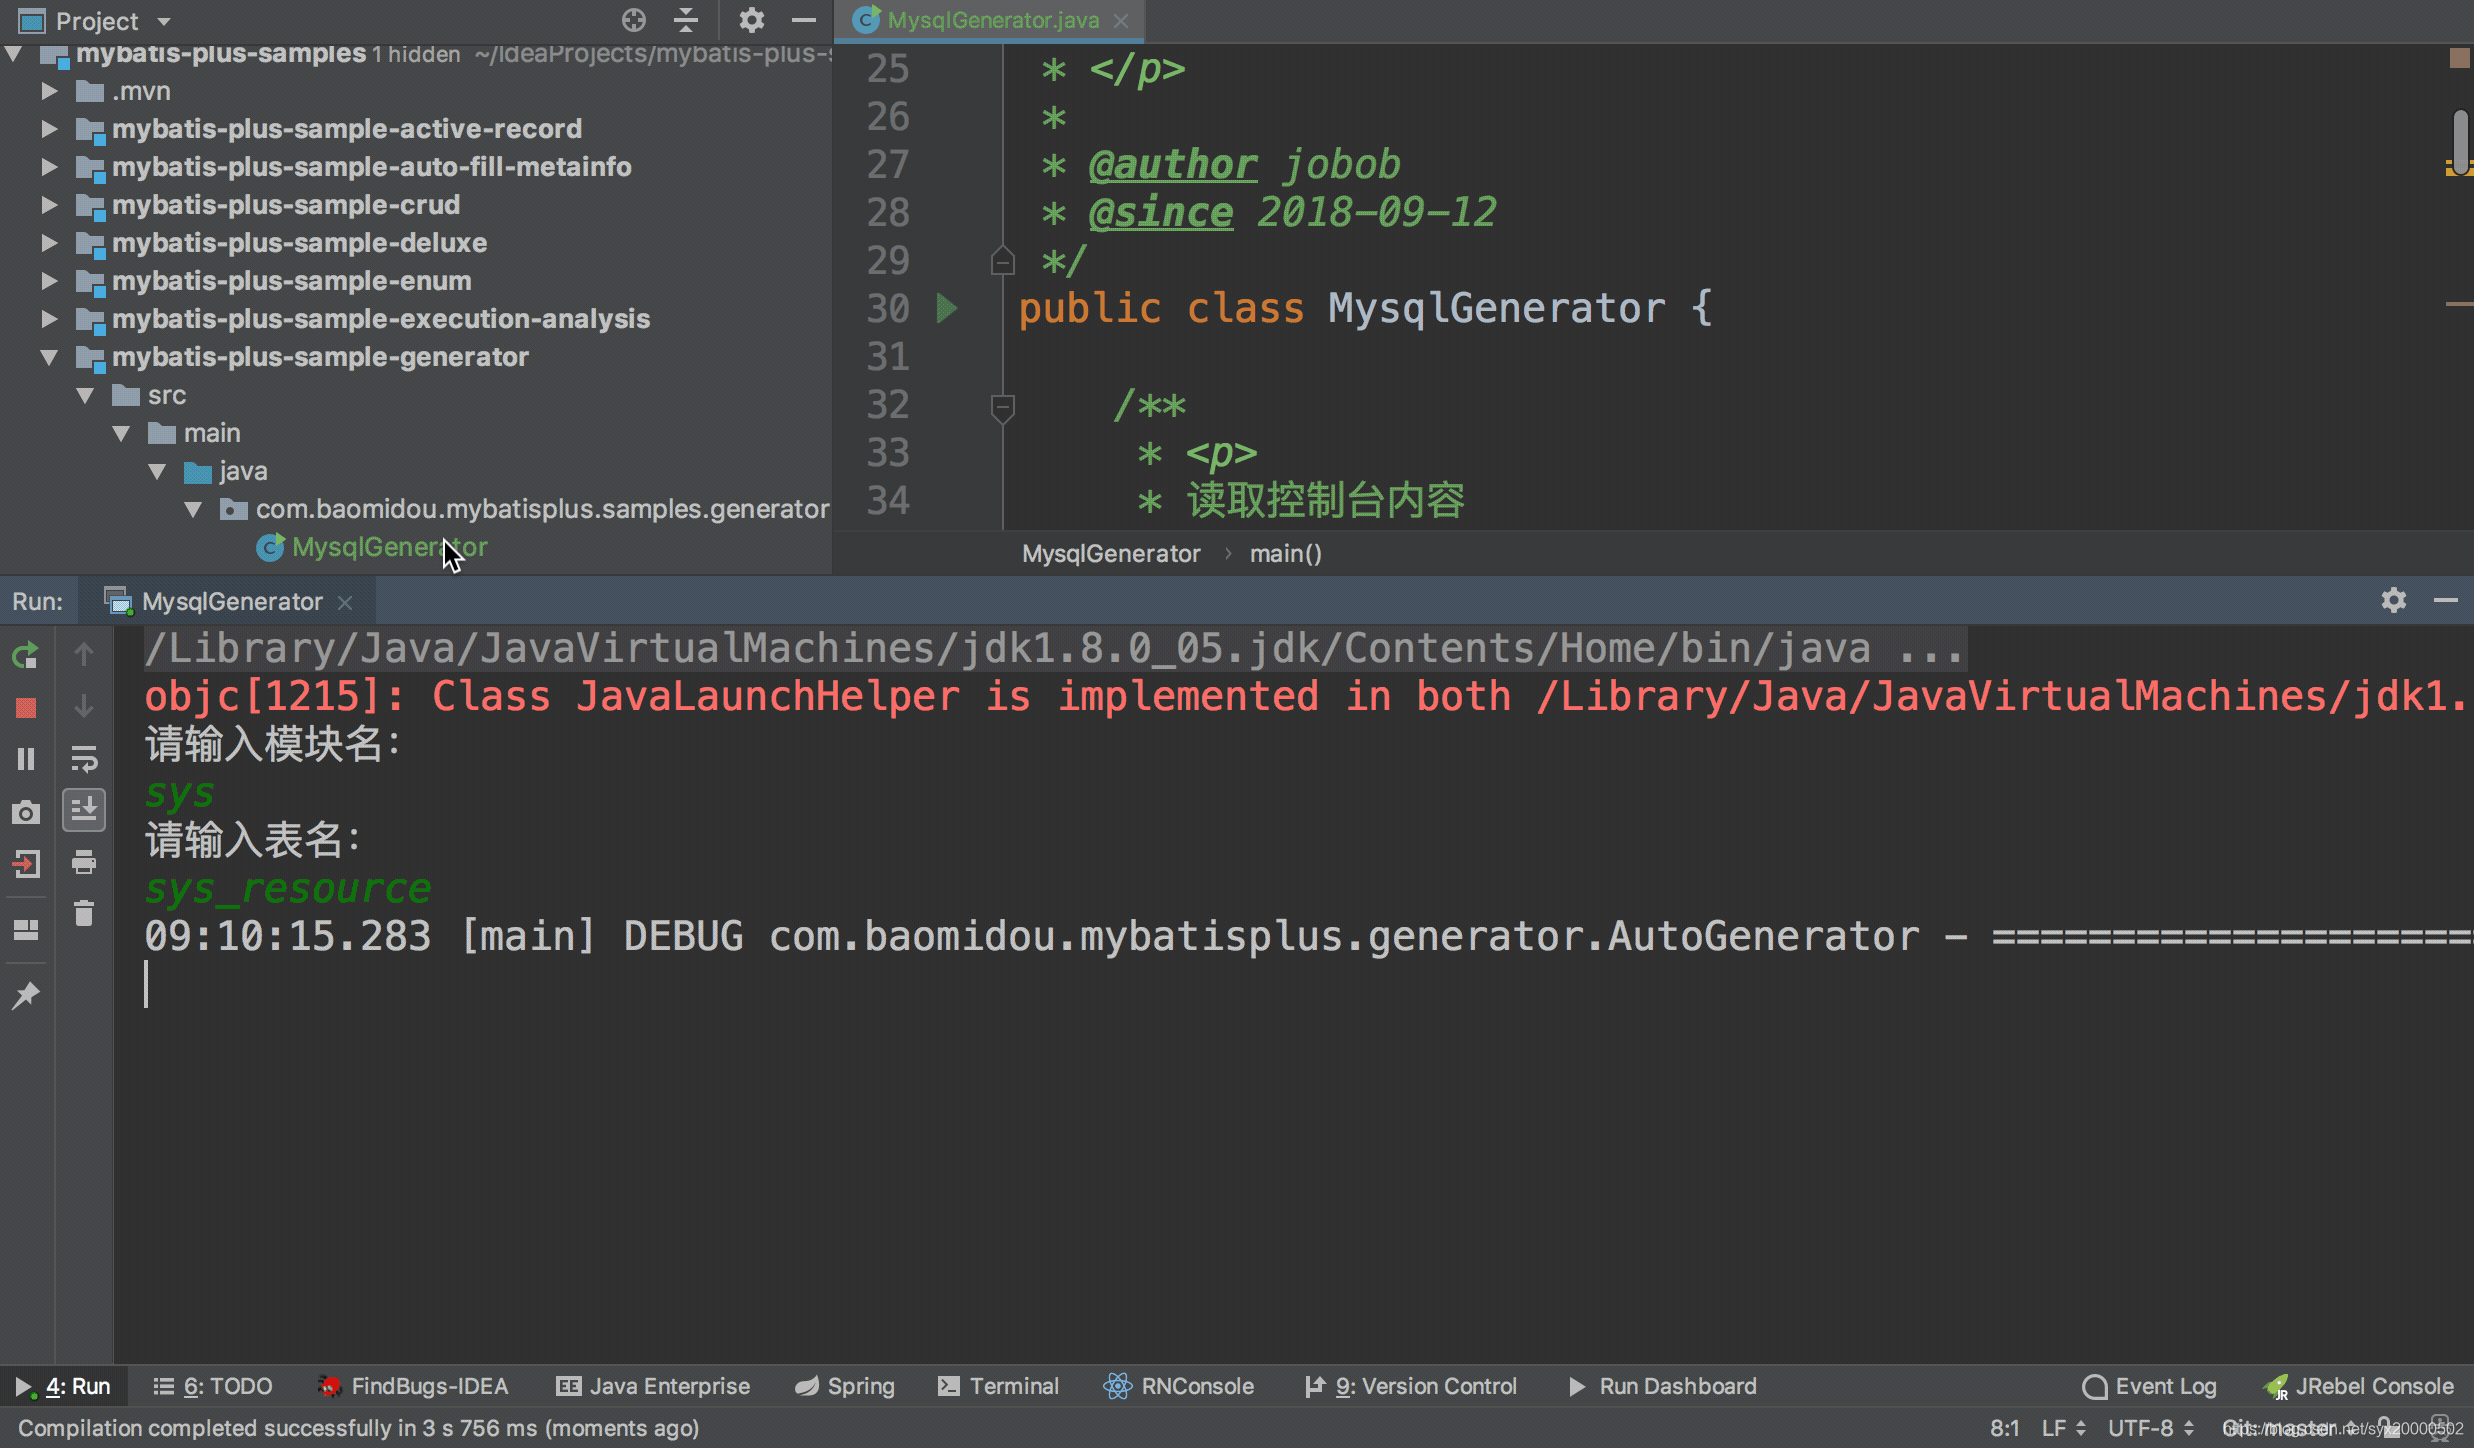
Task: Collapse the main folder
Action: pyautogui.click(x=122, y=433)
